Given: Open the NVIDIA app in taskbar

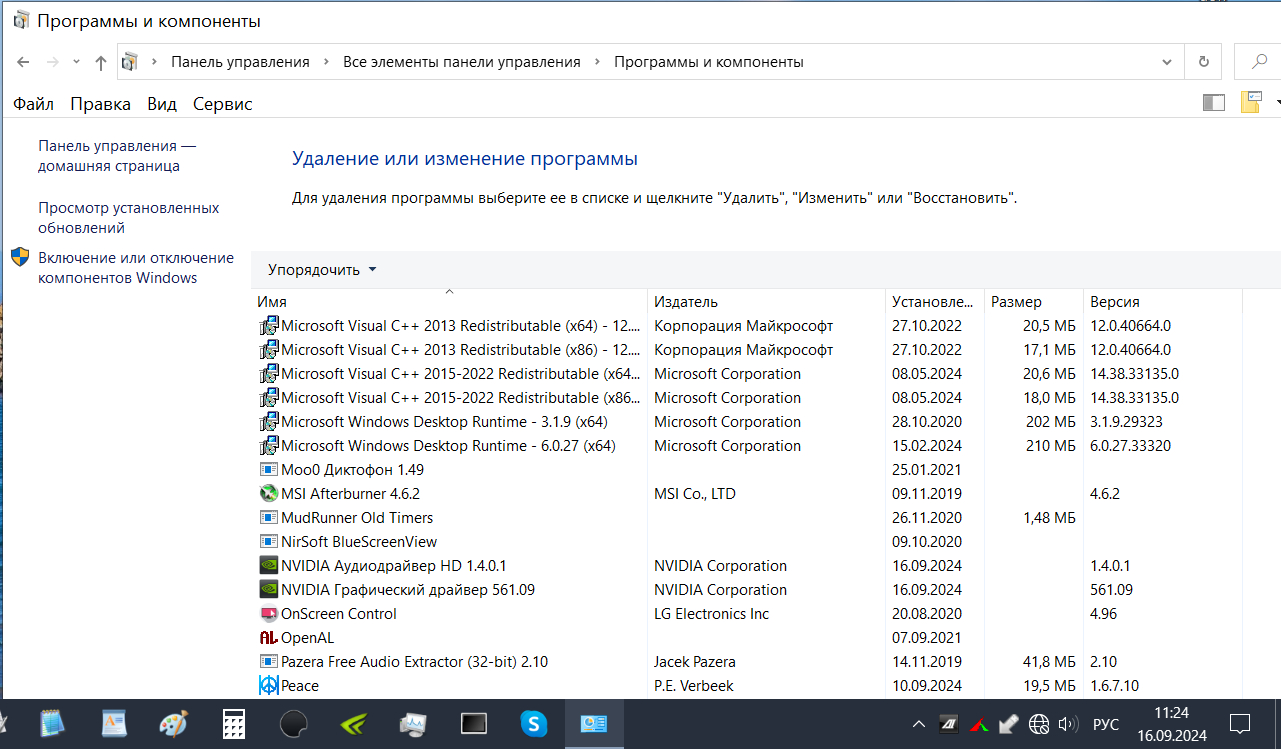Looking at the screenshot, I should tap(353, 724).
